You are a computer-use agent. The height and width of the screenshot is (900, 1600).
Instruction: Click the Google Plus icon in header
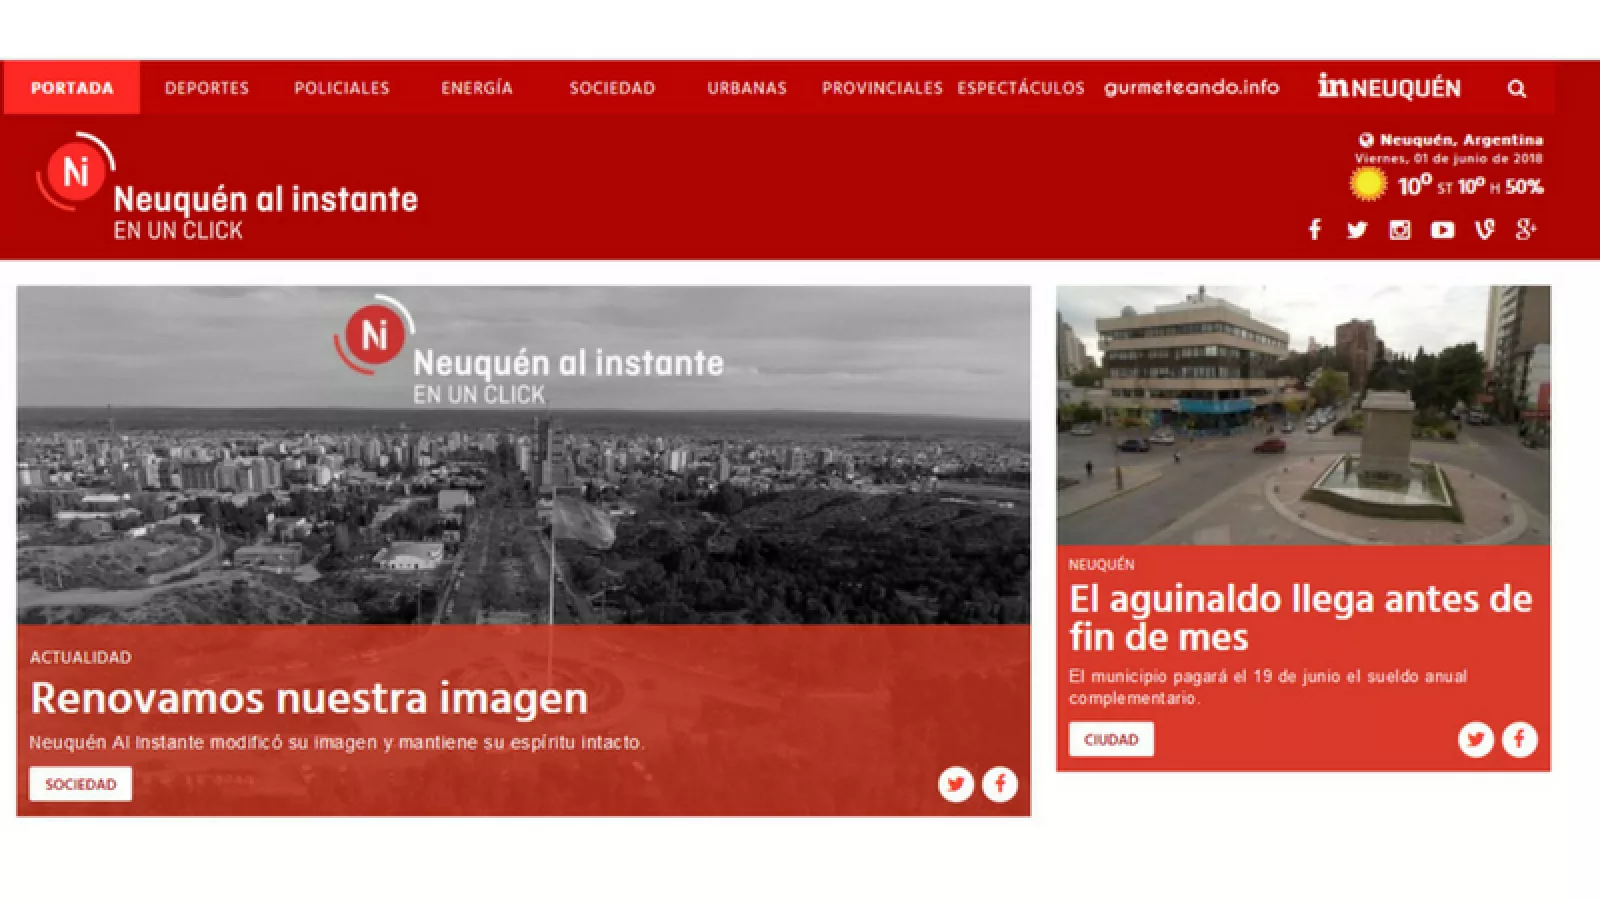click(x=1525, y=230)
